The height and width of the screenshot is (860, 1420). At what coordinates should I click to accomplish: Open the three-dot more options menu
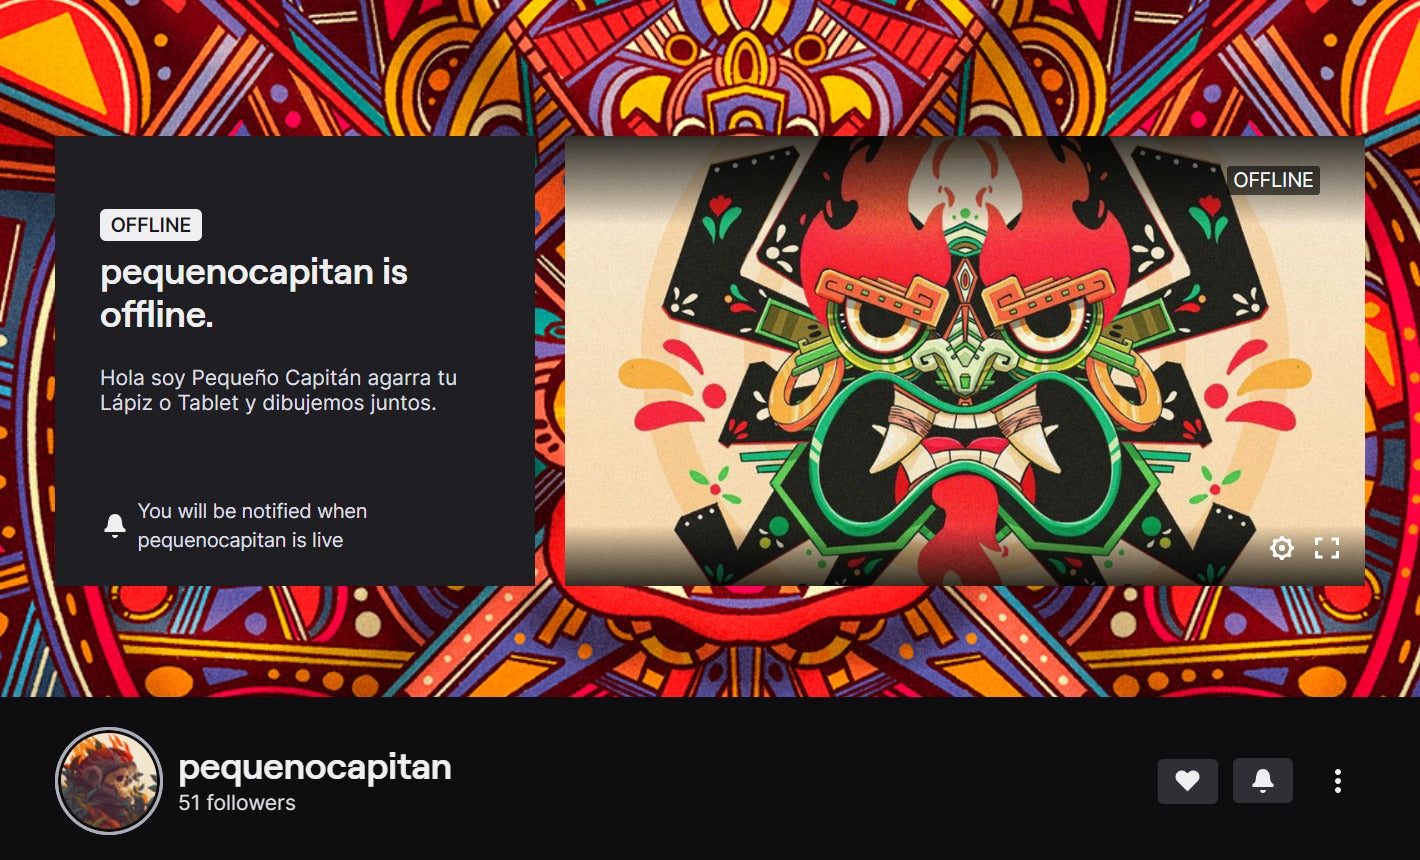pos(1337,781)
